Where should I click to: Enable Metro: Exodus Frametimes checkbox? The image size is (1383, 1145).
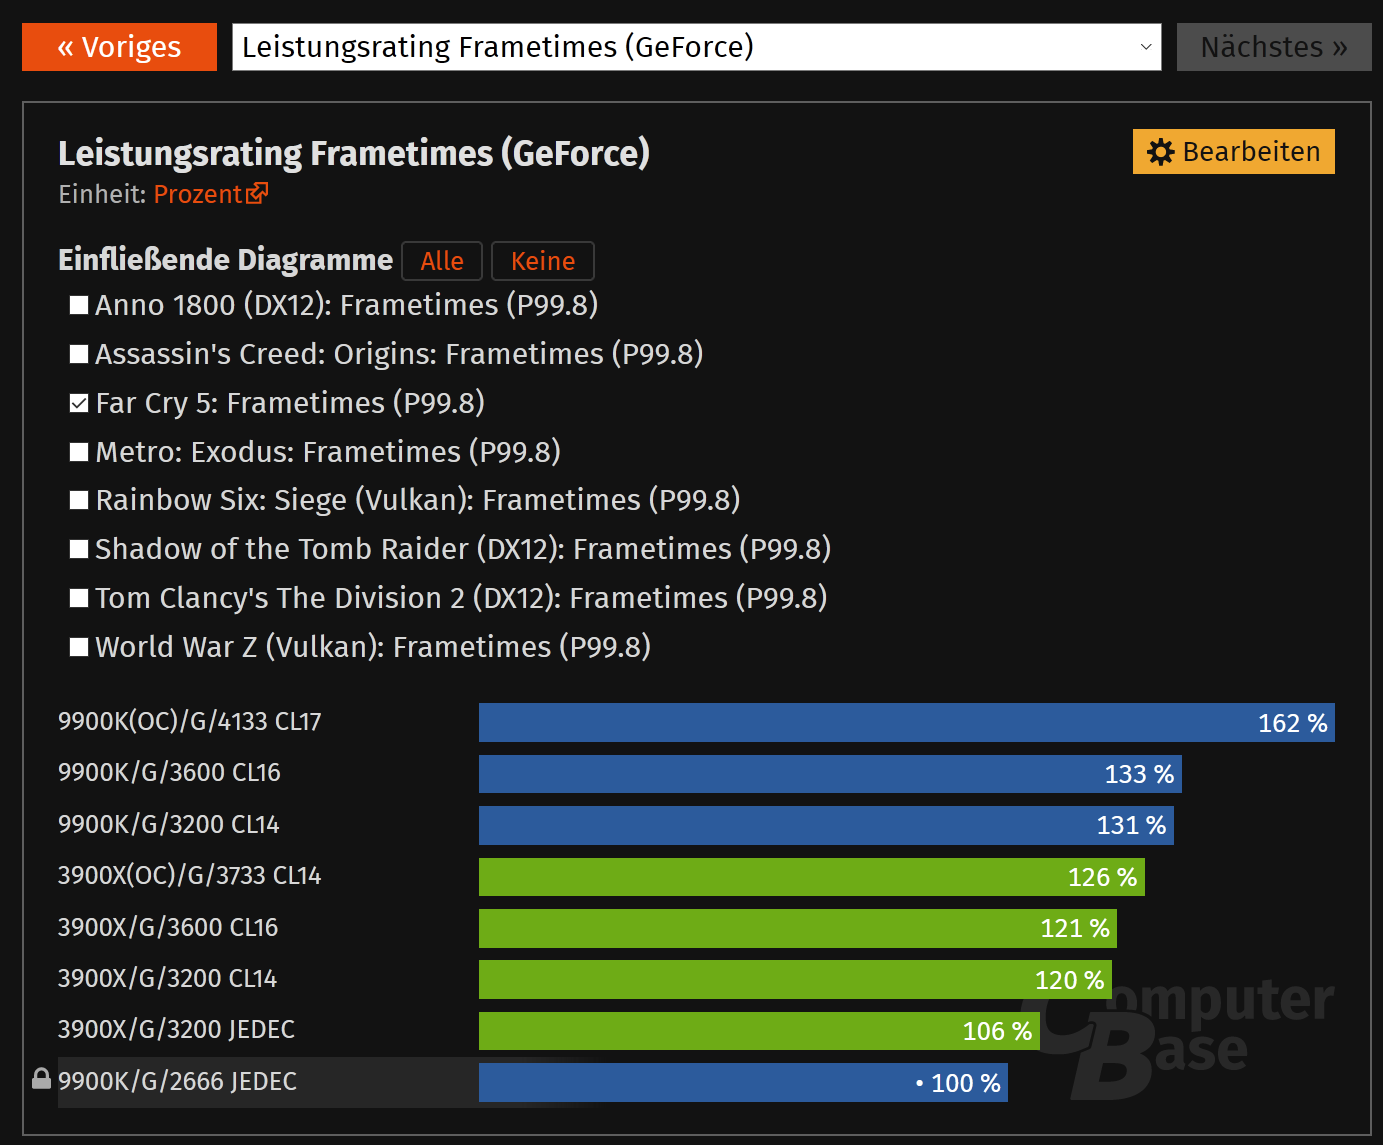coord(79,452)
